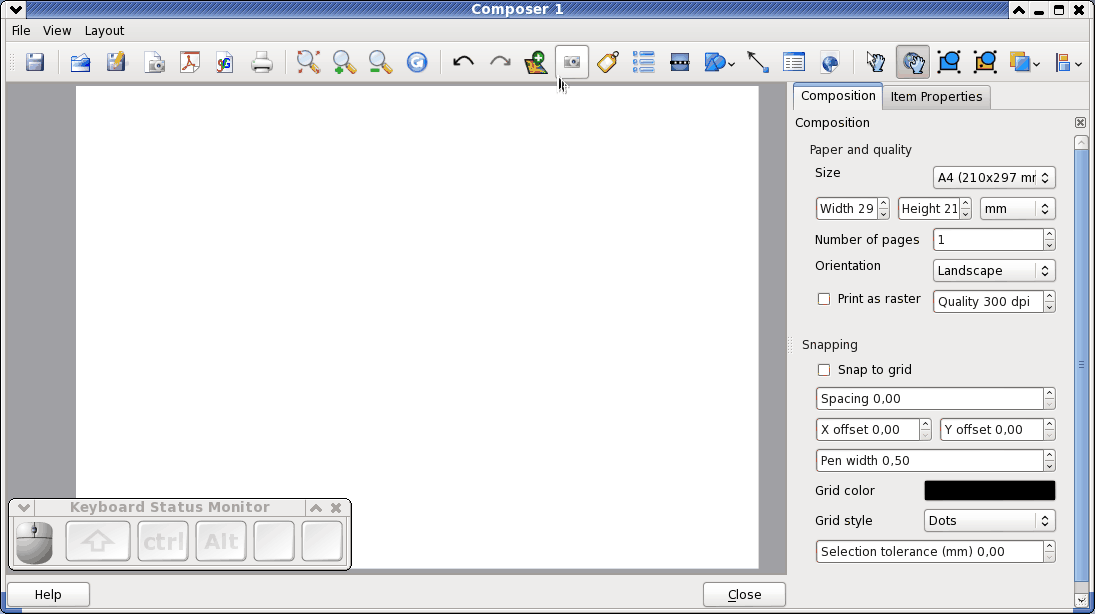
Task: Open the paper Size A4 dropdown
Action: click(x=994, y=177)
